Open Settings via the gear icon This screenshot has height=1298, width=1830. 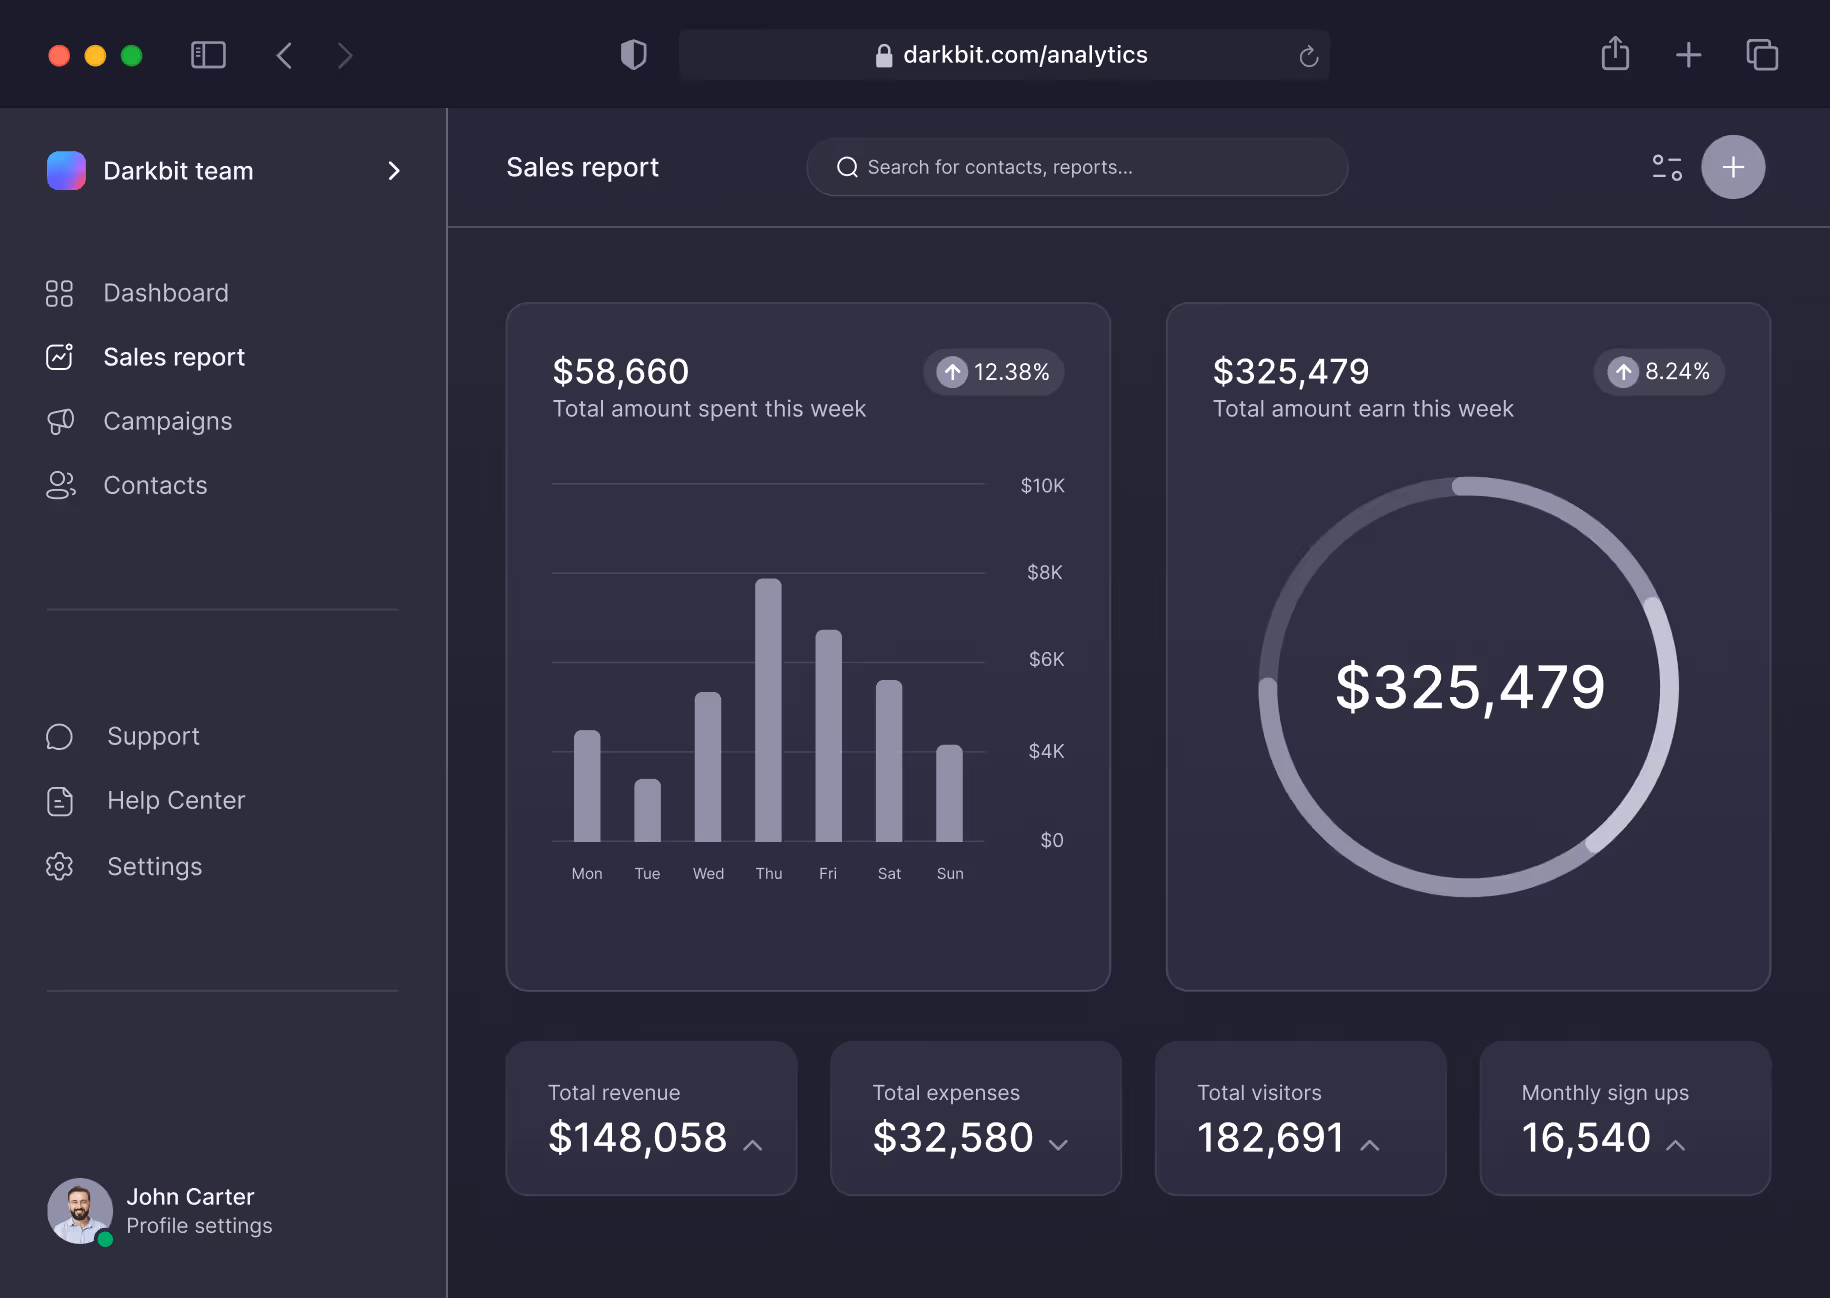(59, 866)
